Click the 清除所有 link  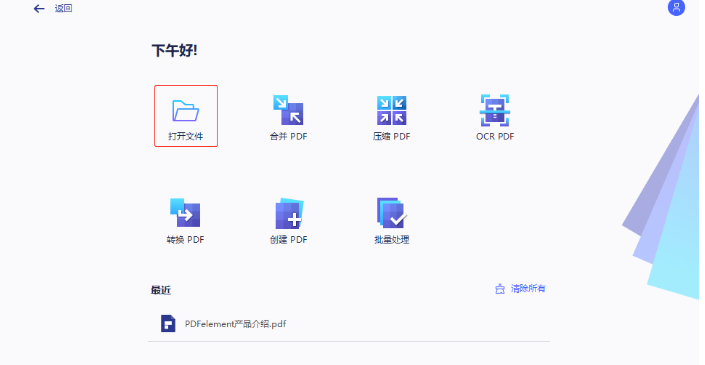coord(528,289)
